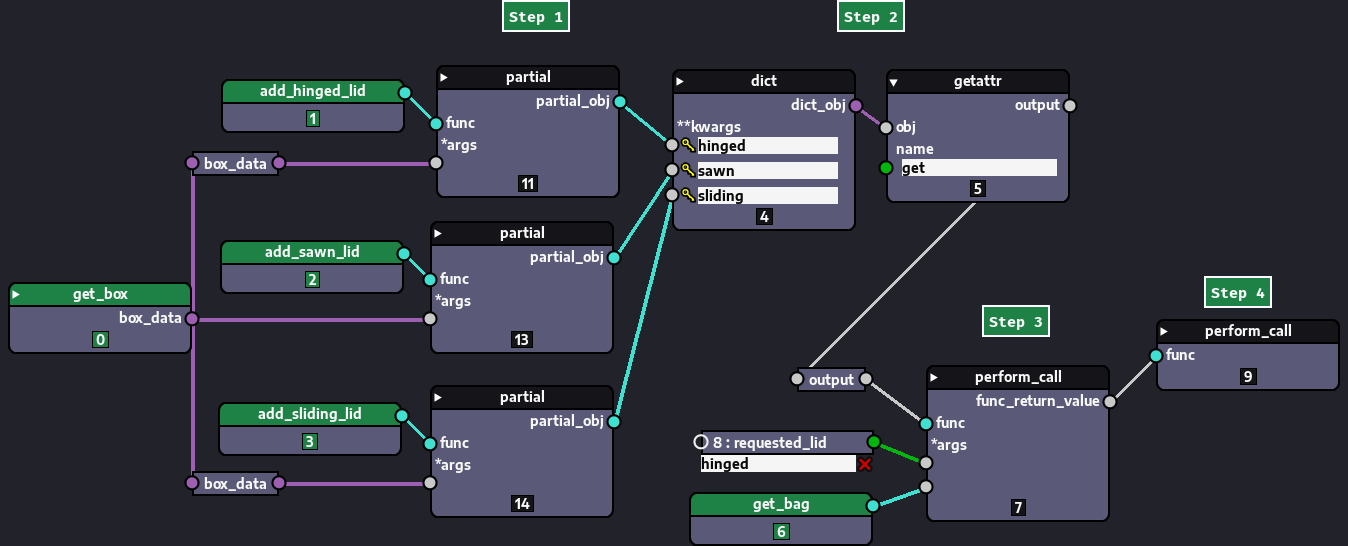This screenshot has width=1348, height=546.
Task: Expand the dict node
Action: (680, 81)
